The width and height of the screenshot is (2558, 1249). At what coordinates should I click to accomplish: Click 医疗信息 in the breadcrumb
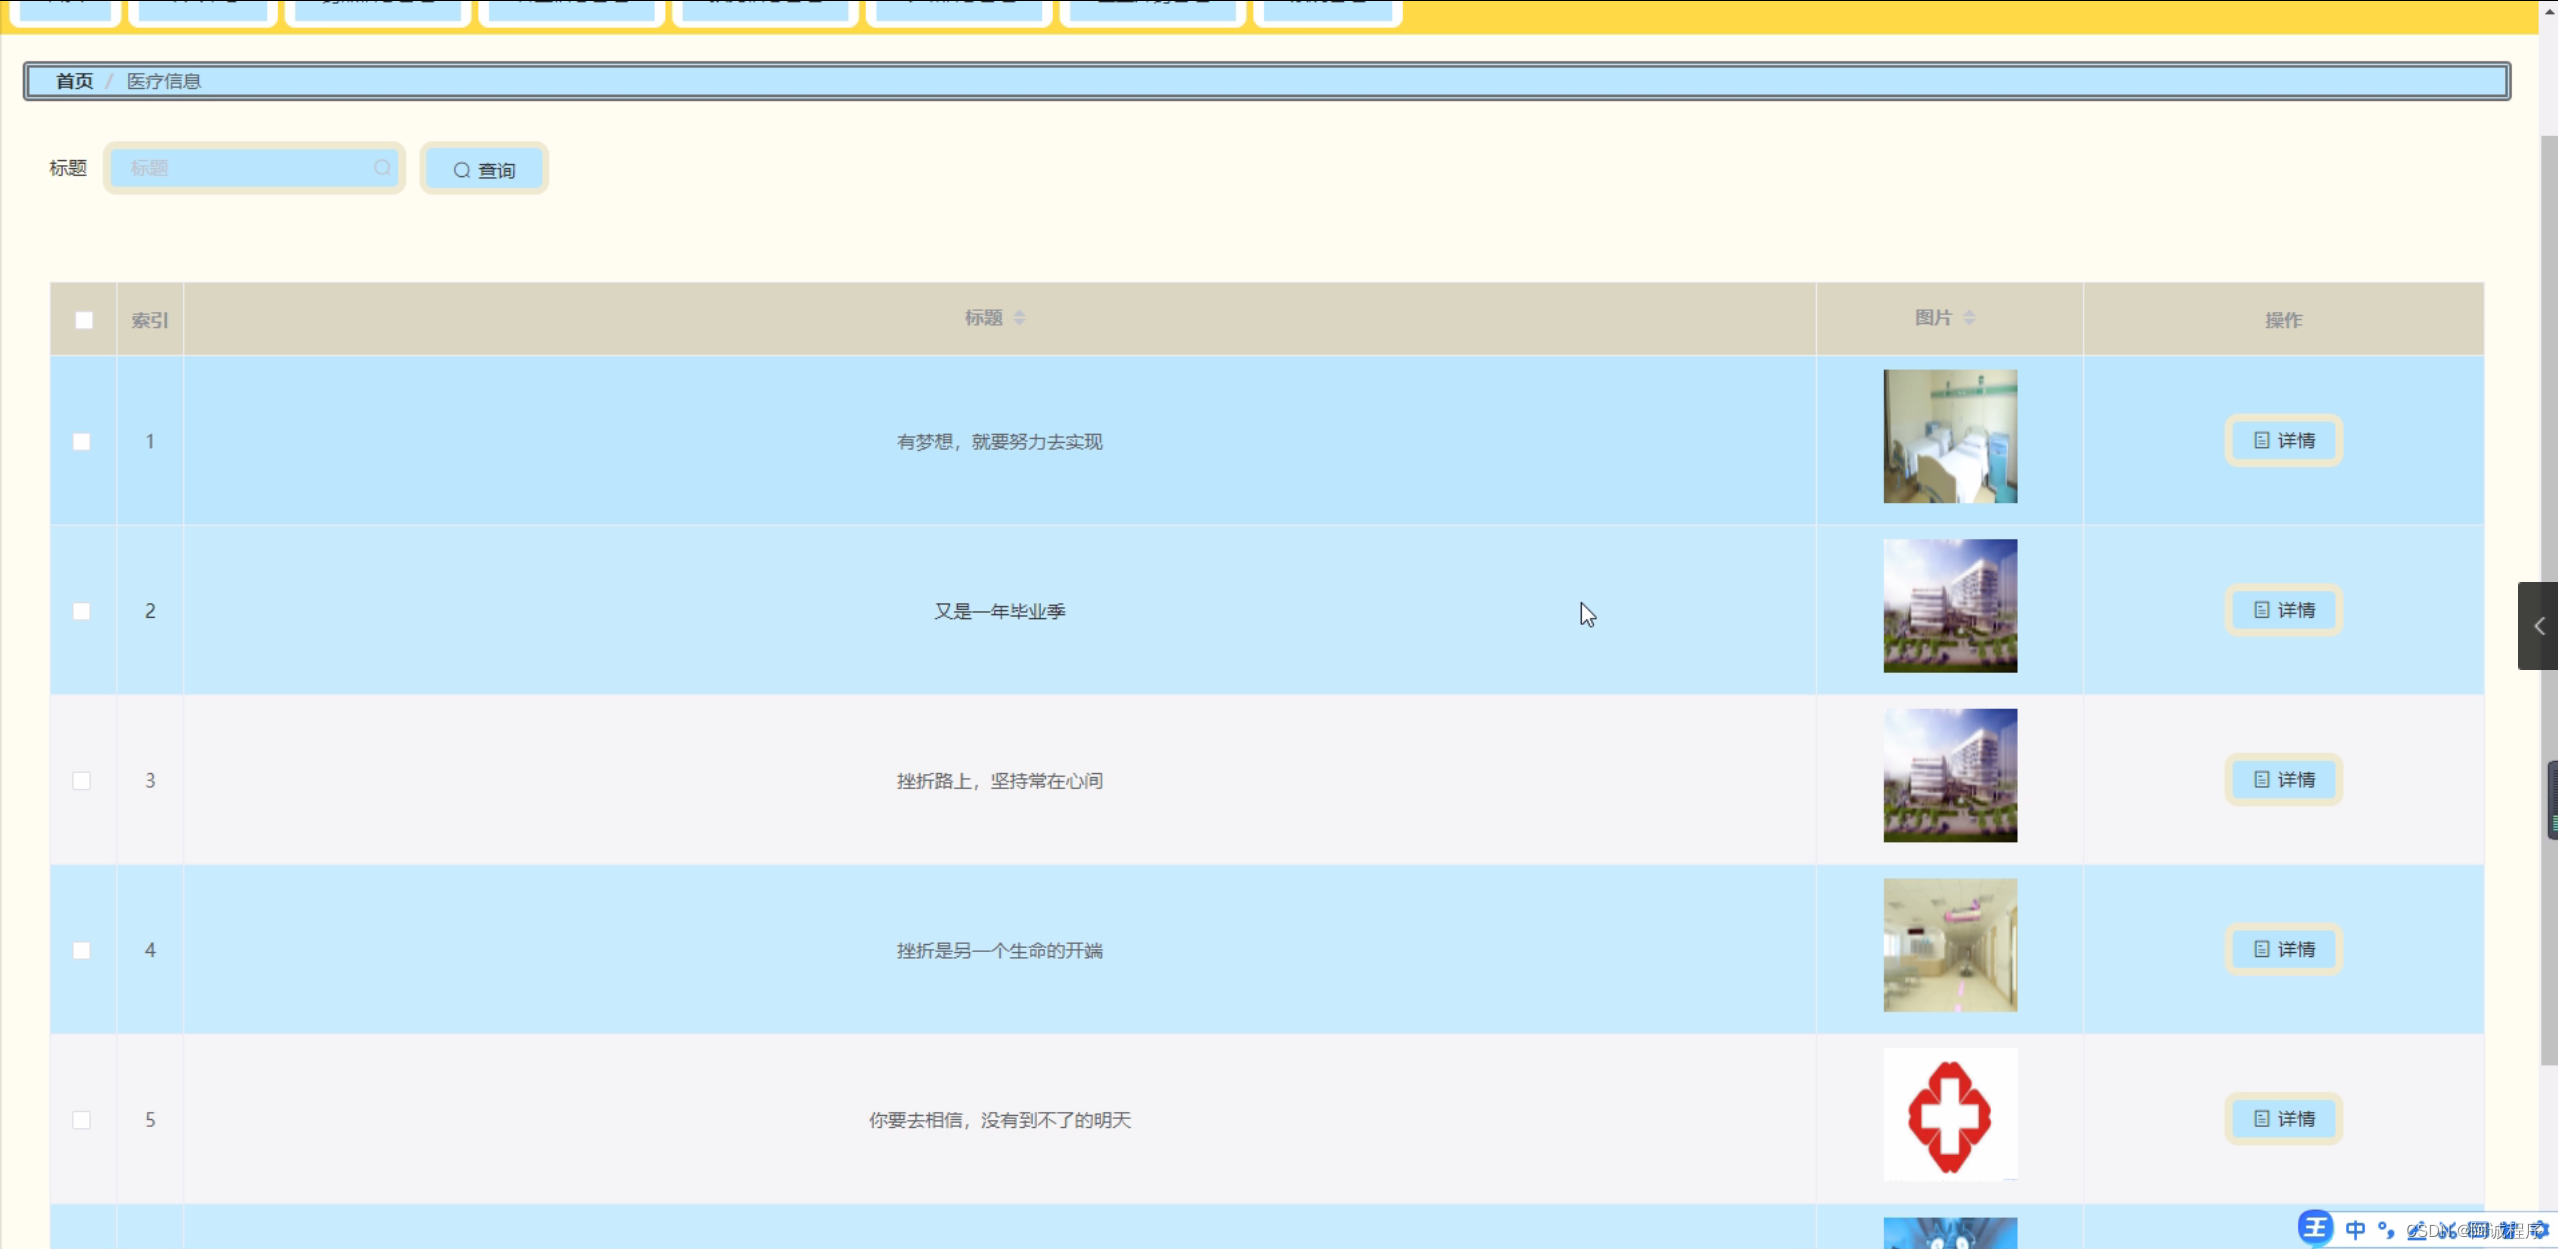(x=164, y=81)
